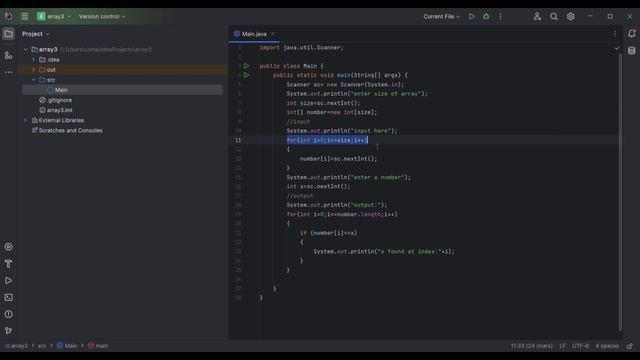Change LF line separator

click(562, 346)
